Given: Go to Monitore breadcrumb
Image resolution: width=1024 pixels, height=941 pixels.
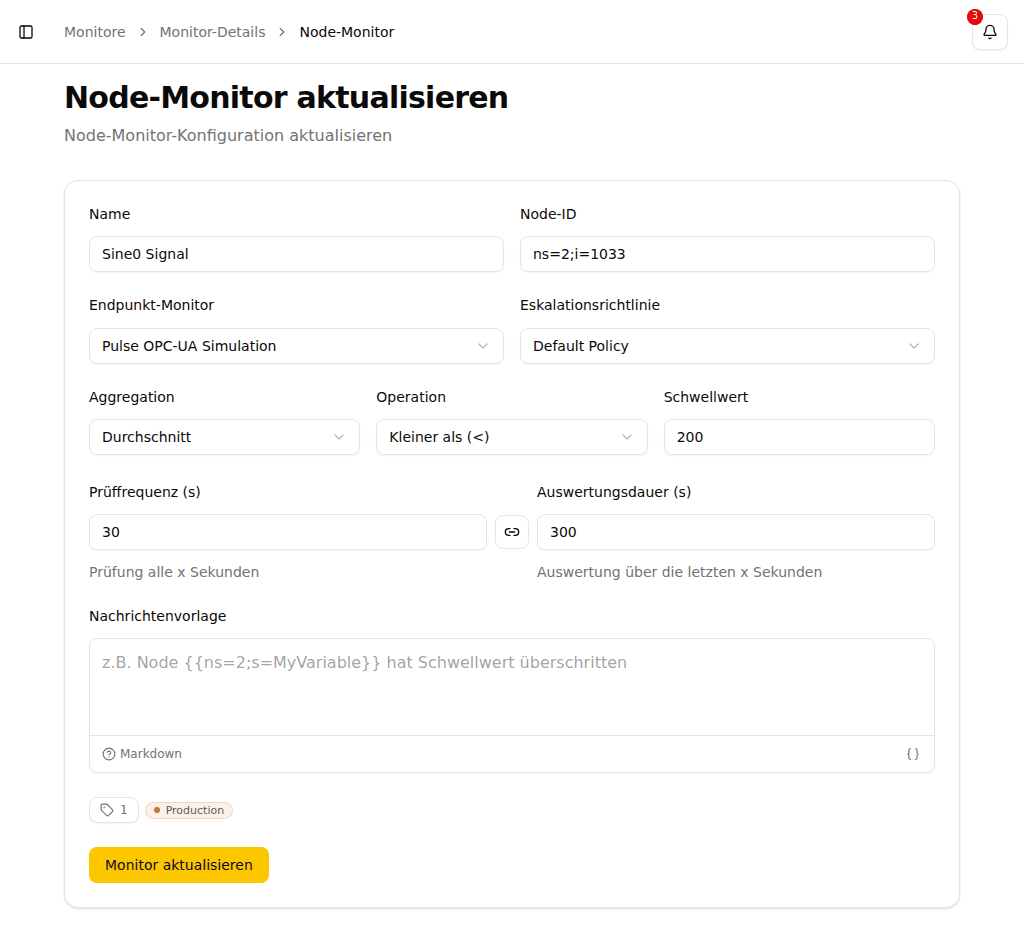Looking at the screenshot, I should click(x=95, y=32).
